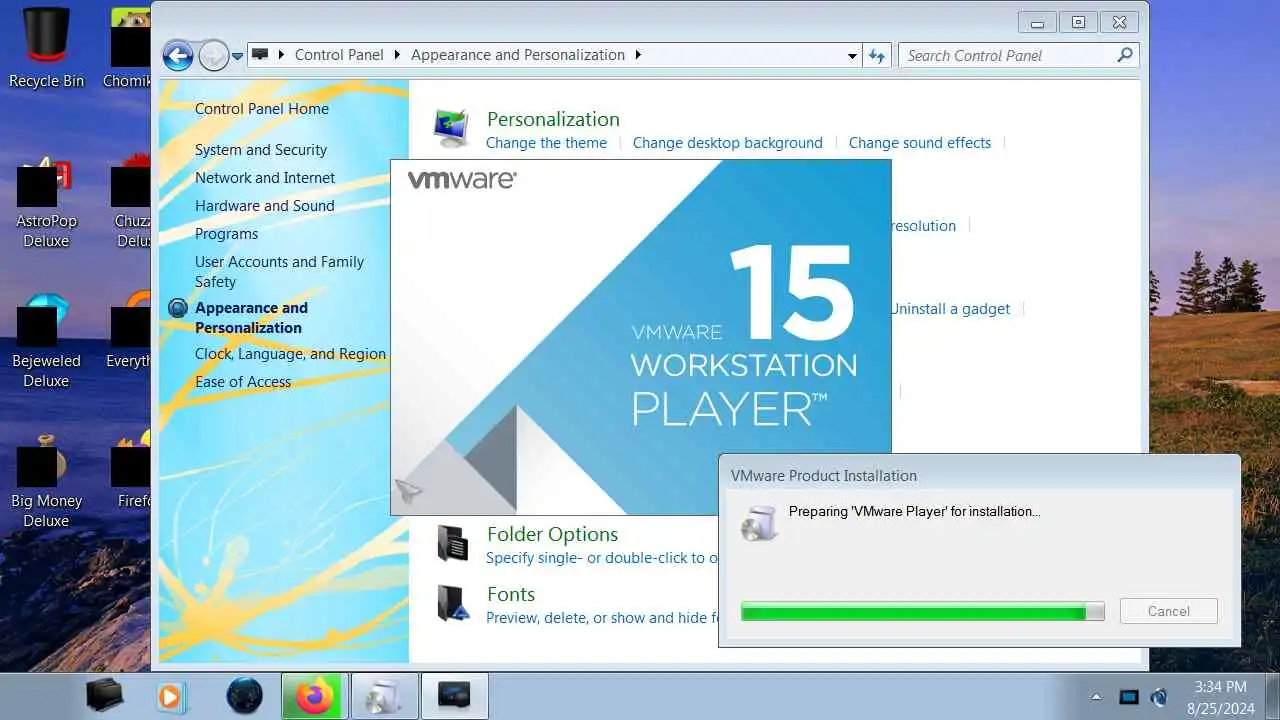Click Change desktop background

(727, 143)
